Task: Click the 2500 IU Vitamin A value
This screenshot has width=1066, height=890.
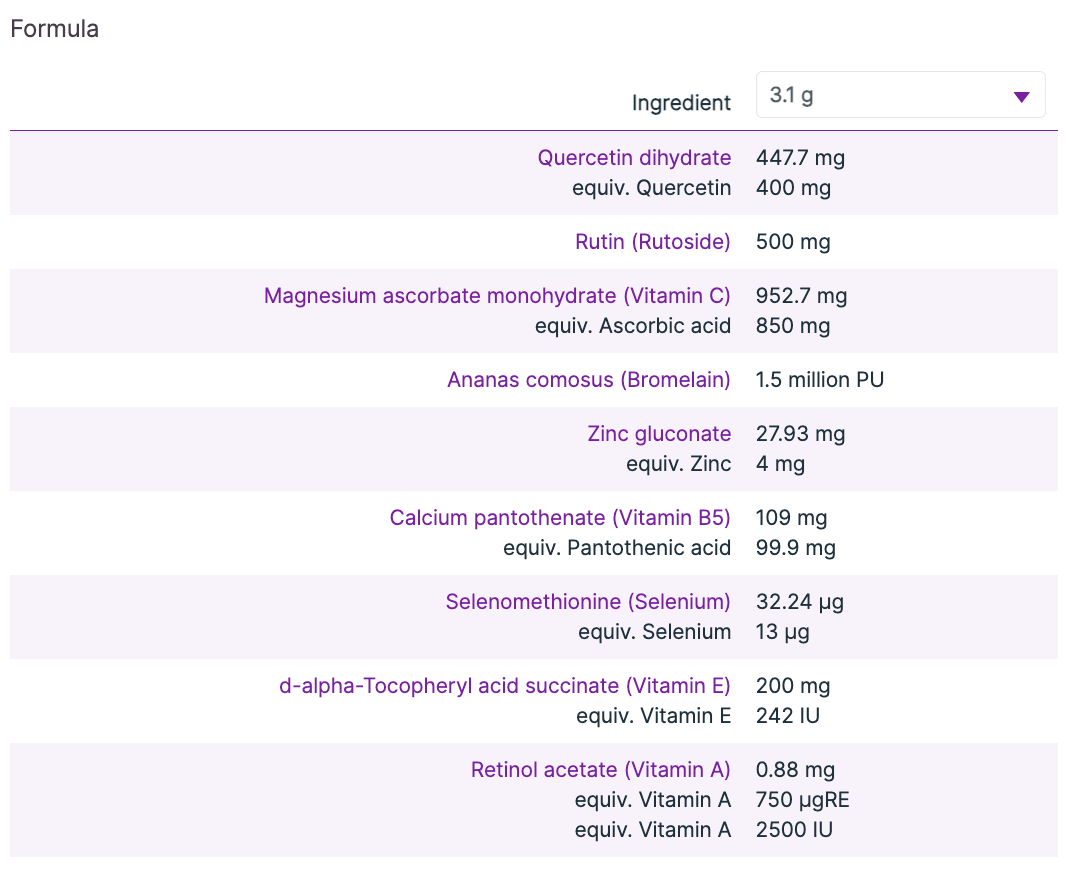Action: (794, 830)
